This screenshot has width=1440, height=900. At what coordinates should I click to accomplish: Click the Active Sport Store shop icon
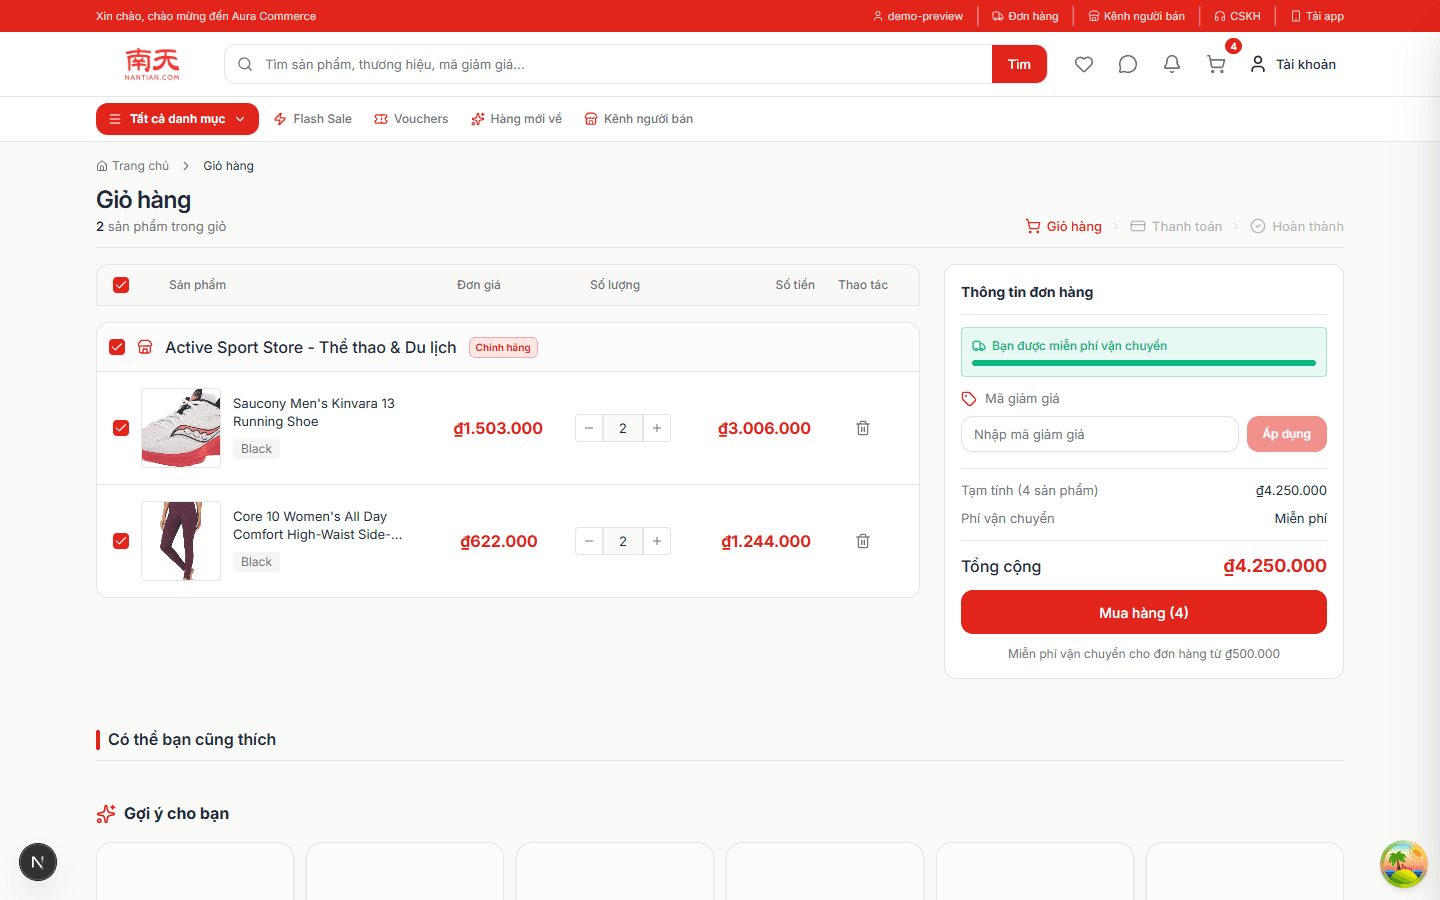click(145, 347)
